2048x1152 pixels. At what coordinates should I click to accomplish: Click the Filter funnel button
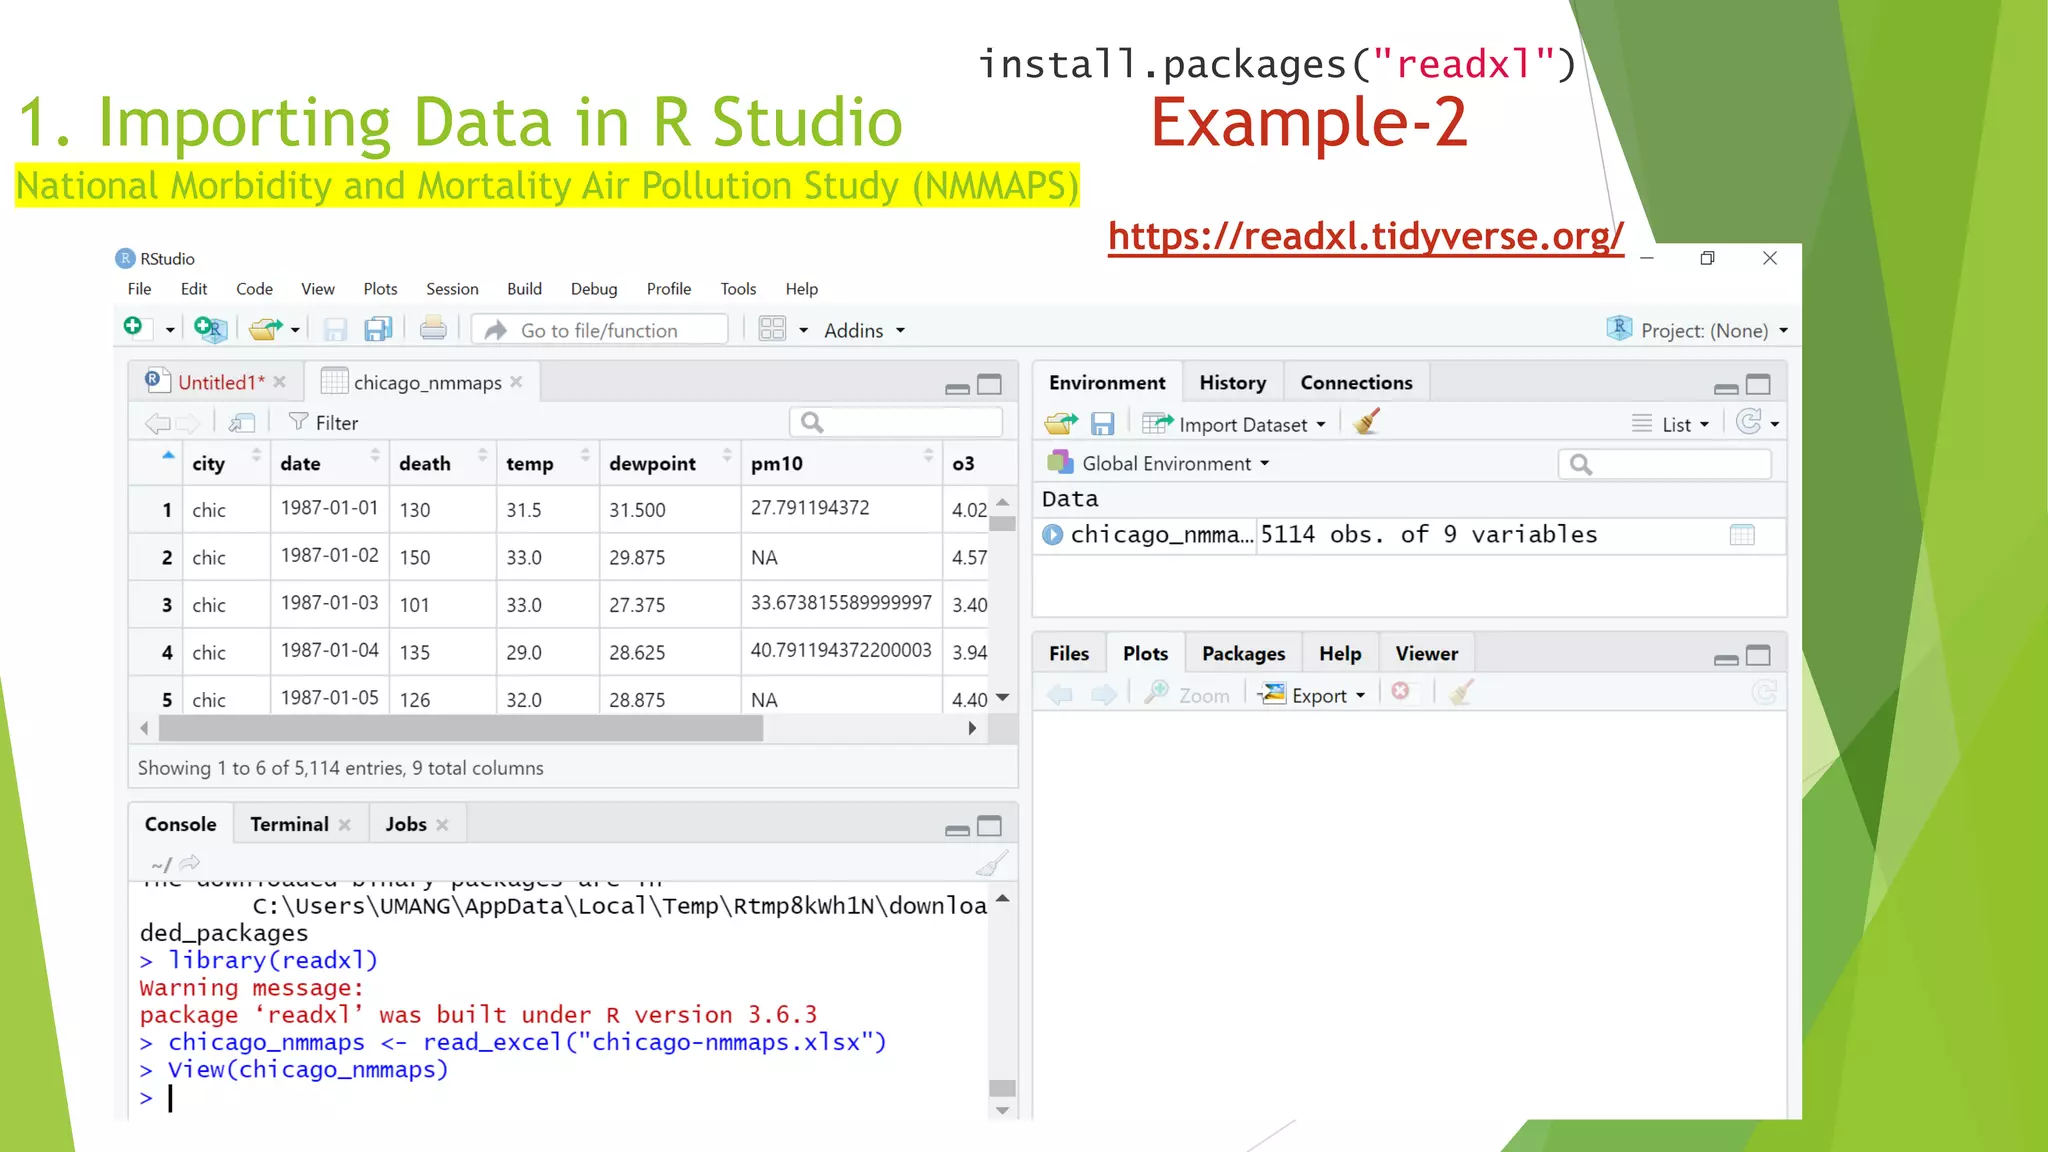pyautogui.click(x=322, y=423)
